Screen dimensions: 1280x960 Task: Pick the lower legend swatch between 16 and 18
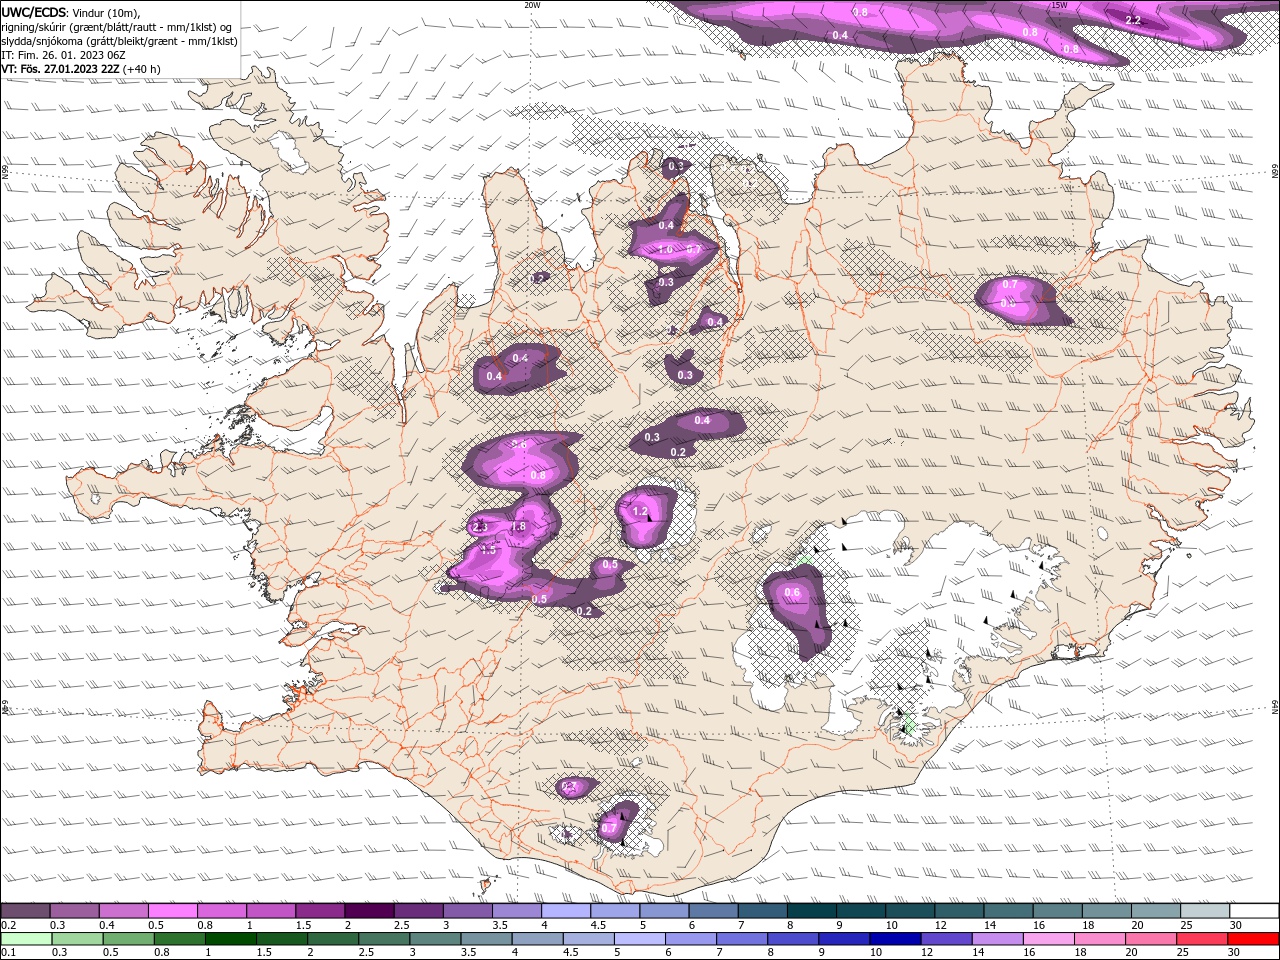pos(1048,939)
